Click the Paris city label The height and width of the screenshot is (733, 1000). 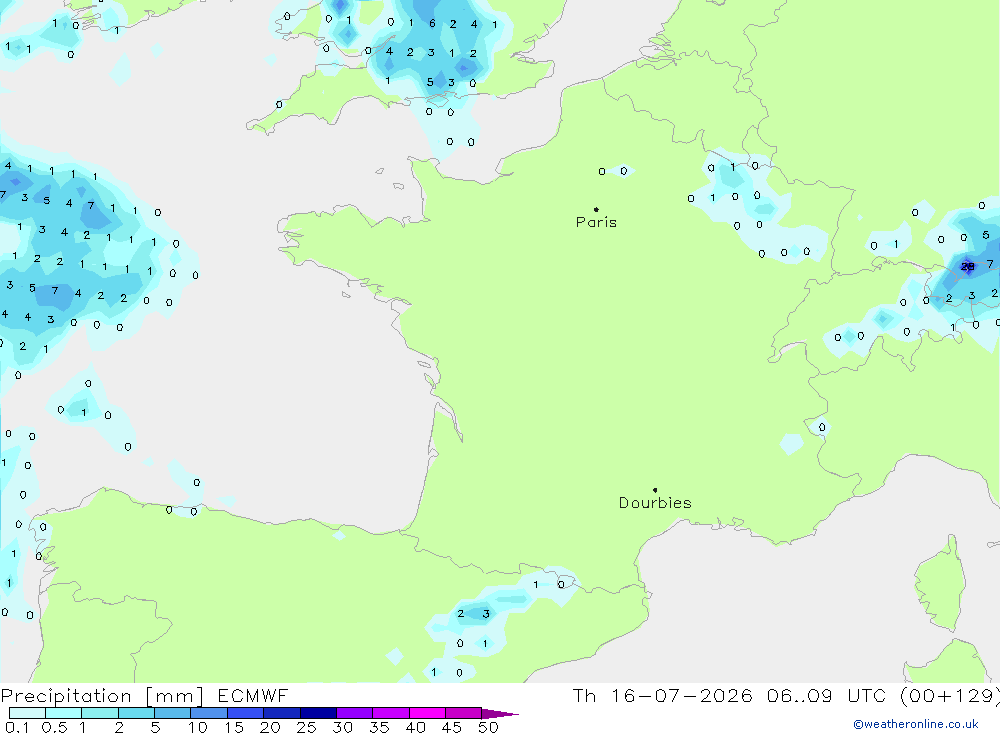596,222
